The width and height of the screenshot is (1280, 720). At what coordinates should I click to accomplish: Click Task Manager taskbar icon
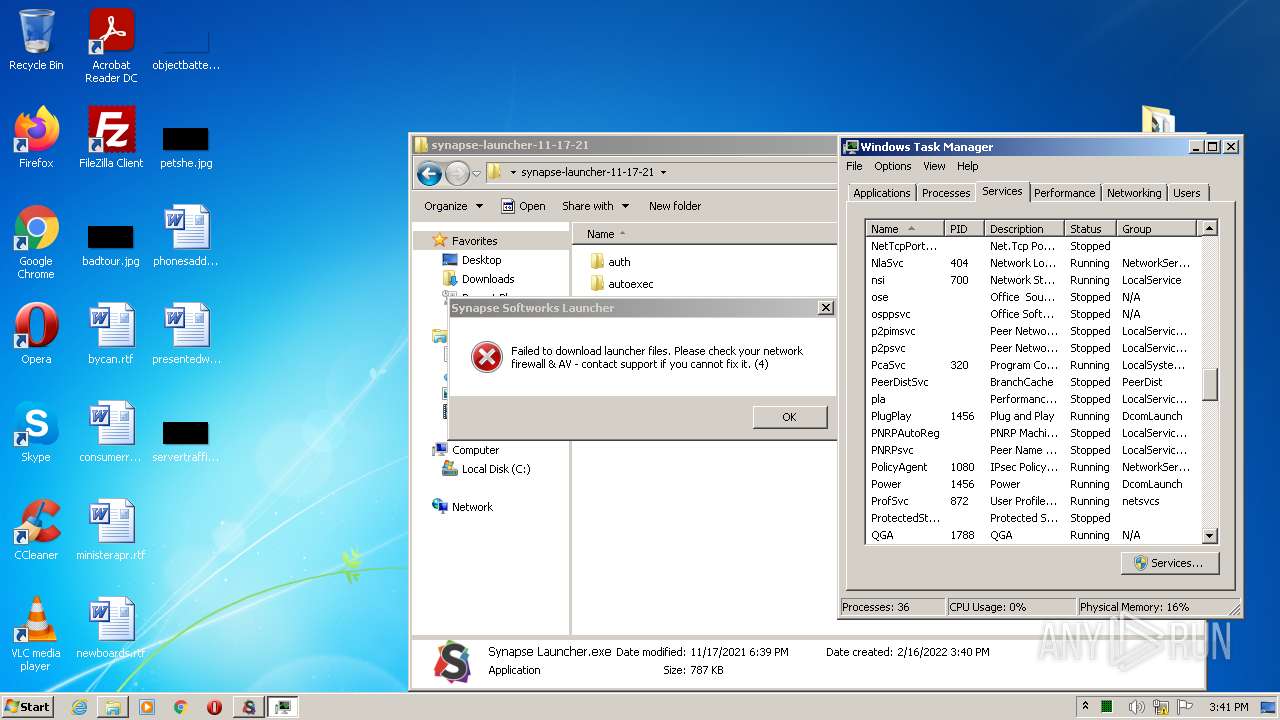[x=283, y=707]
